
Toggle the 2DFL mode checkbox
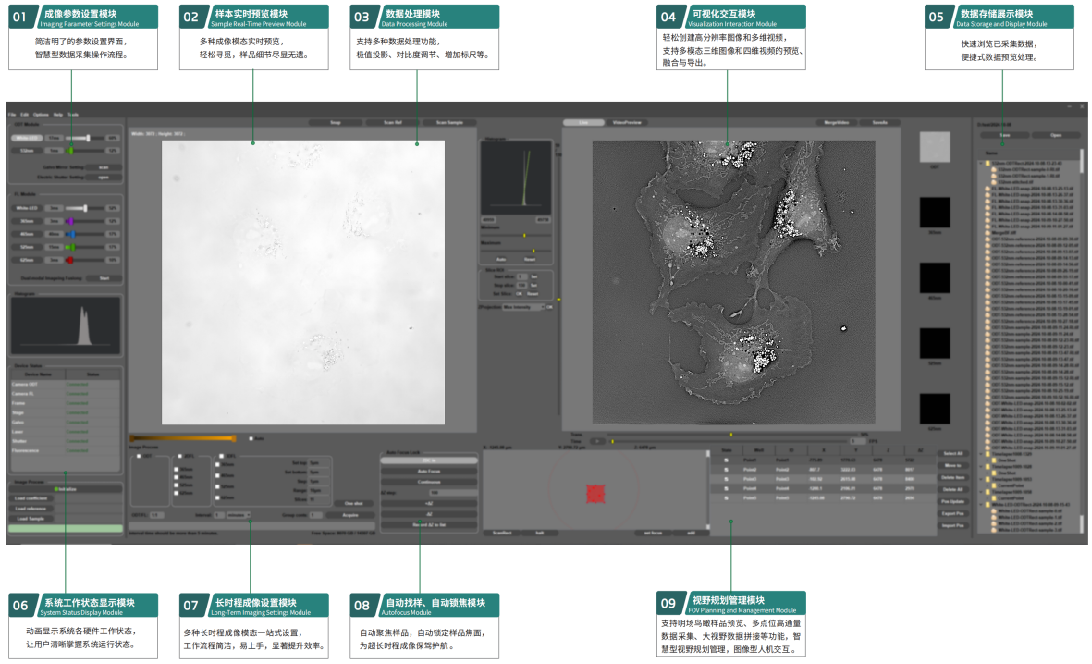coord(178,456)
